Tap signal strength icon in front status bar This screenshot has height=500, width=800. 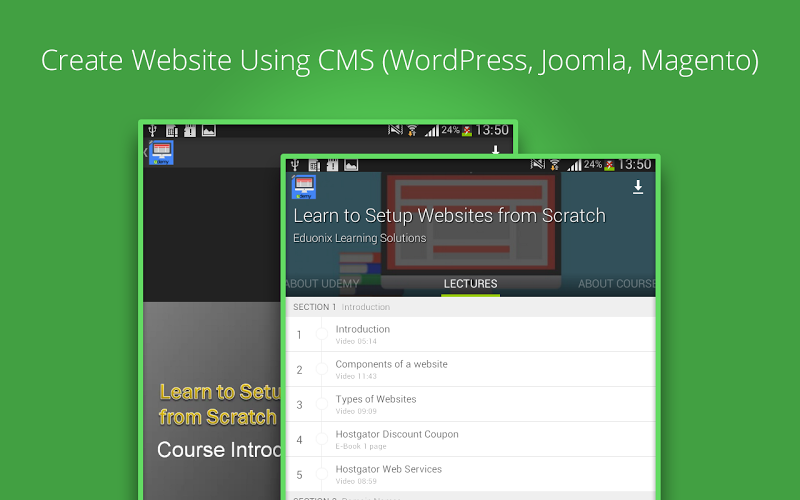pos(574,165)
